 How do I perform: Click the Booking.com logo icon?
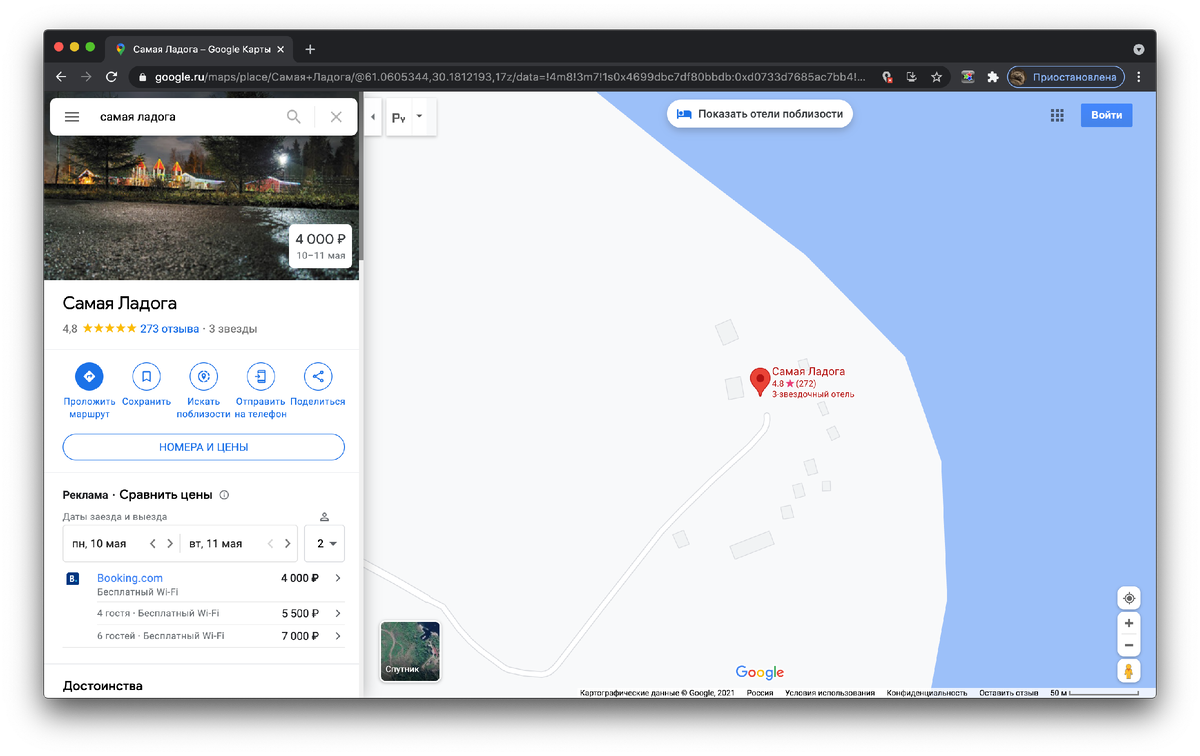(x=72, y=579)
